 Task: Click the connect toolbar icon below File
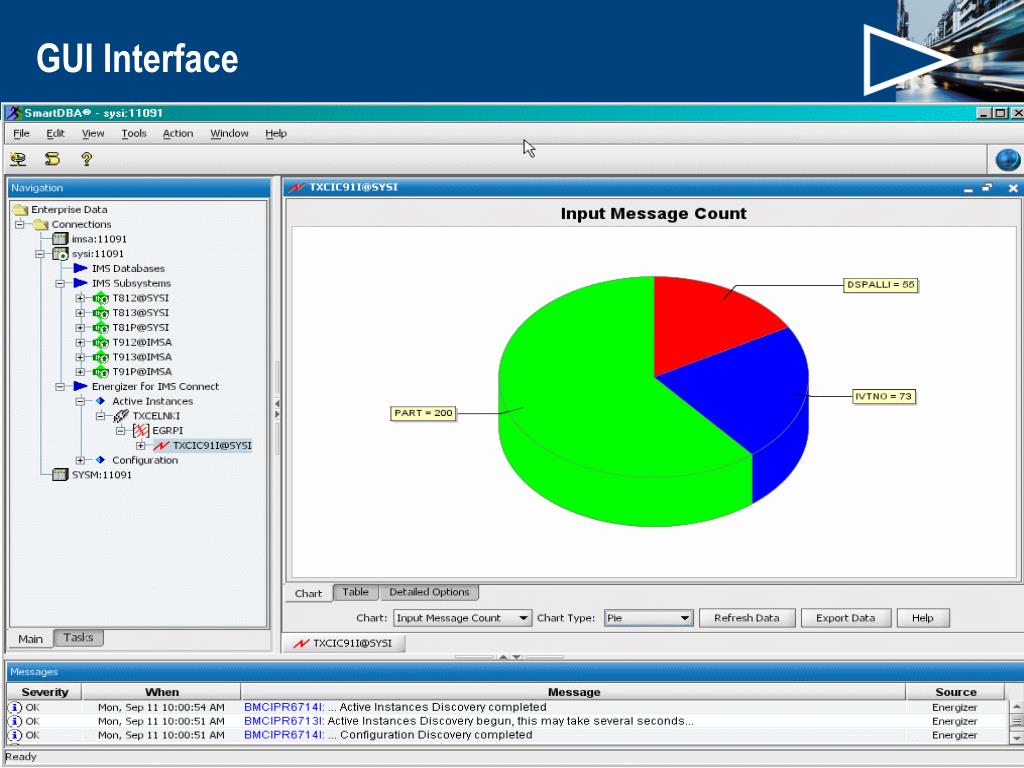18,159
